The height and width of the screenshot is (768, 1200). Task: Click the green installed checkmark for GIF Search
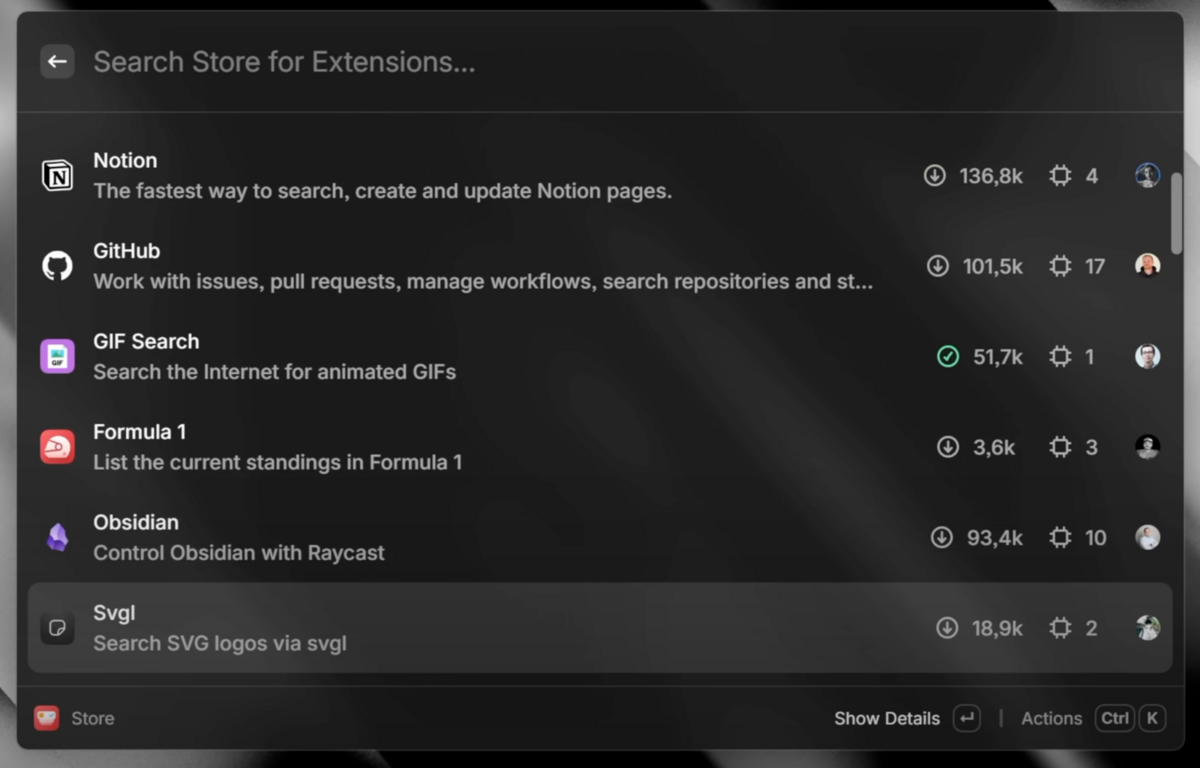click(x=947, y=357)
